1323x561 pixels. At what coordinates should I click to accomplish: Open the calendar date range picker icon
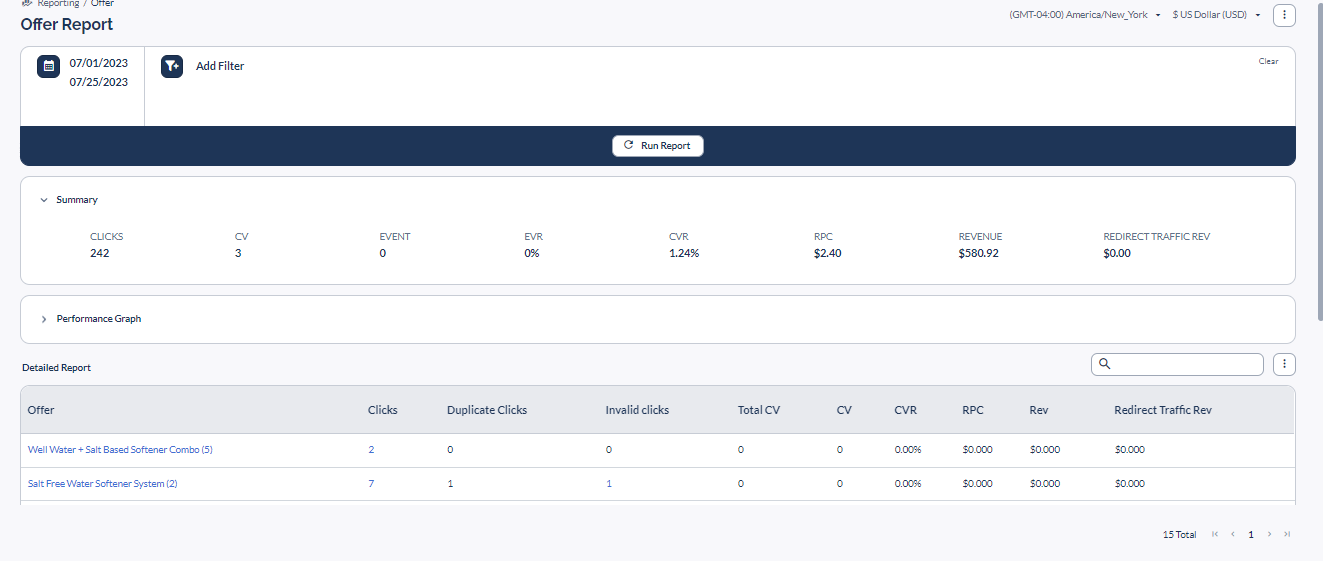[x=48, y=66]
